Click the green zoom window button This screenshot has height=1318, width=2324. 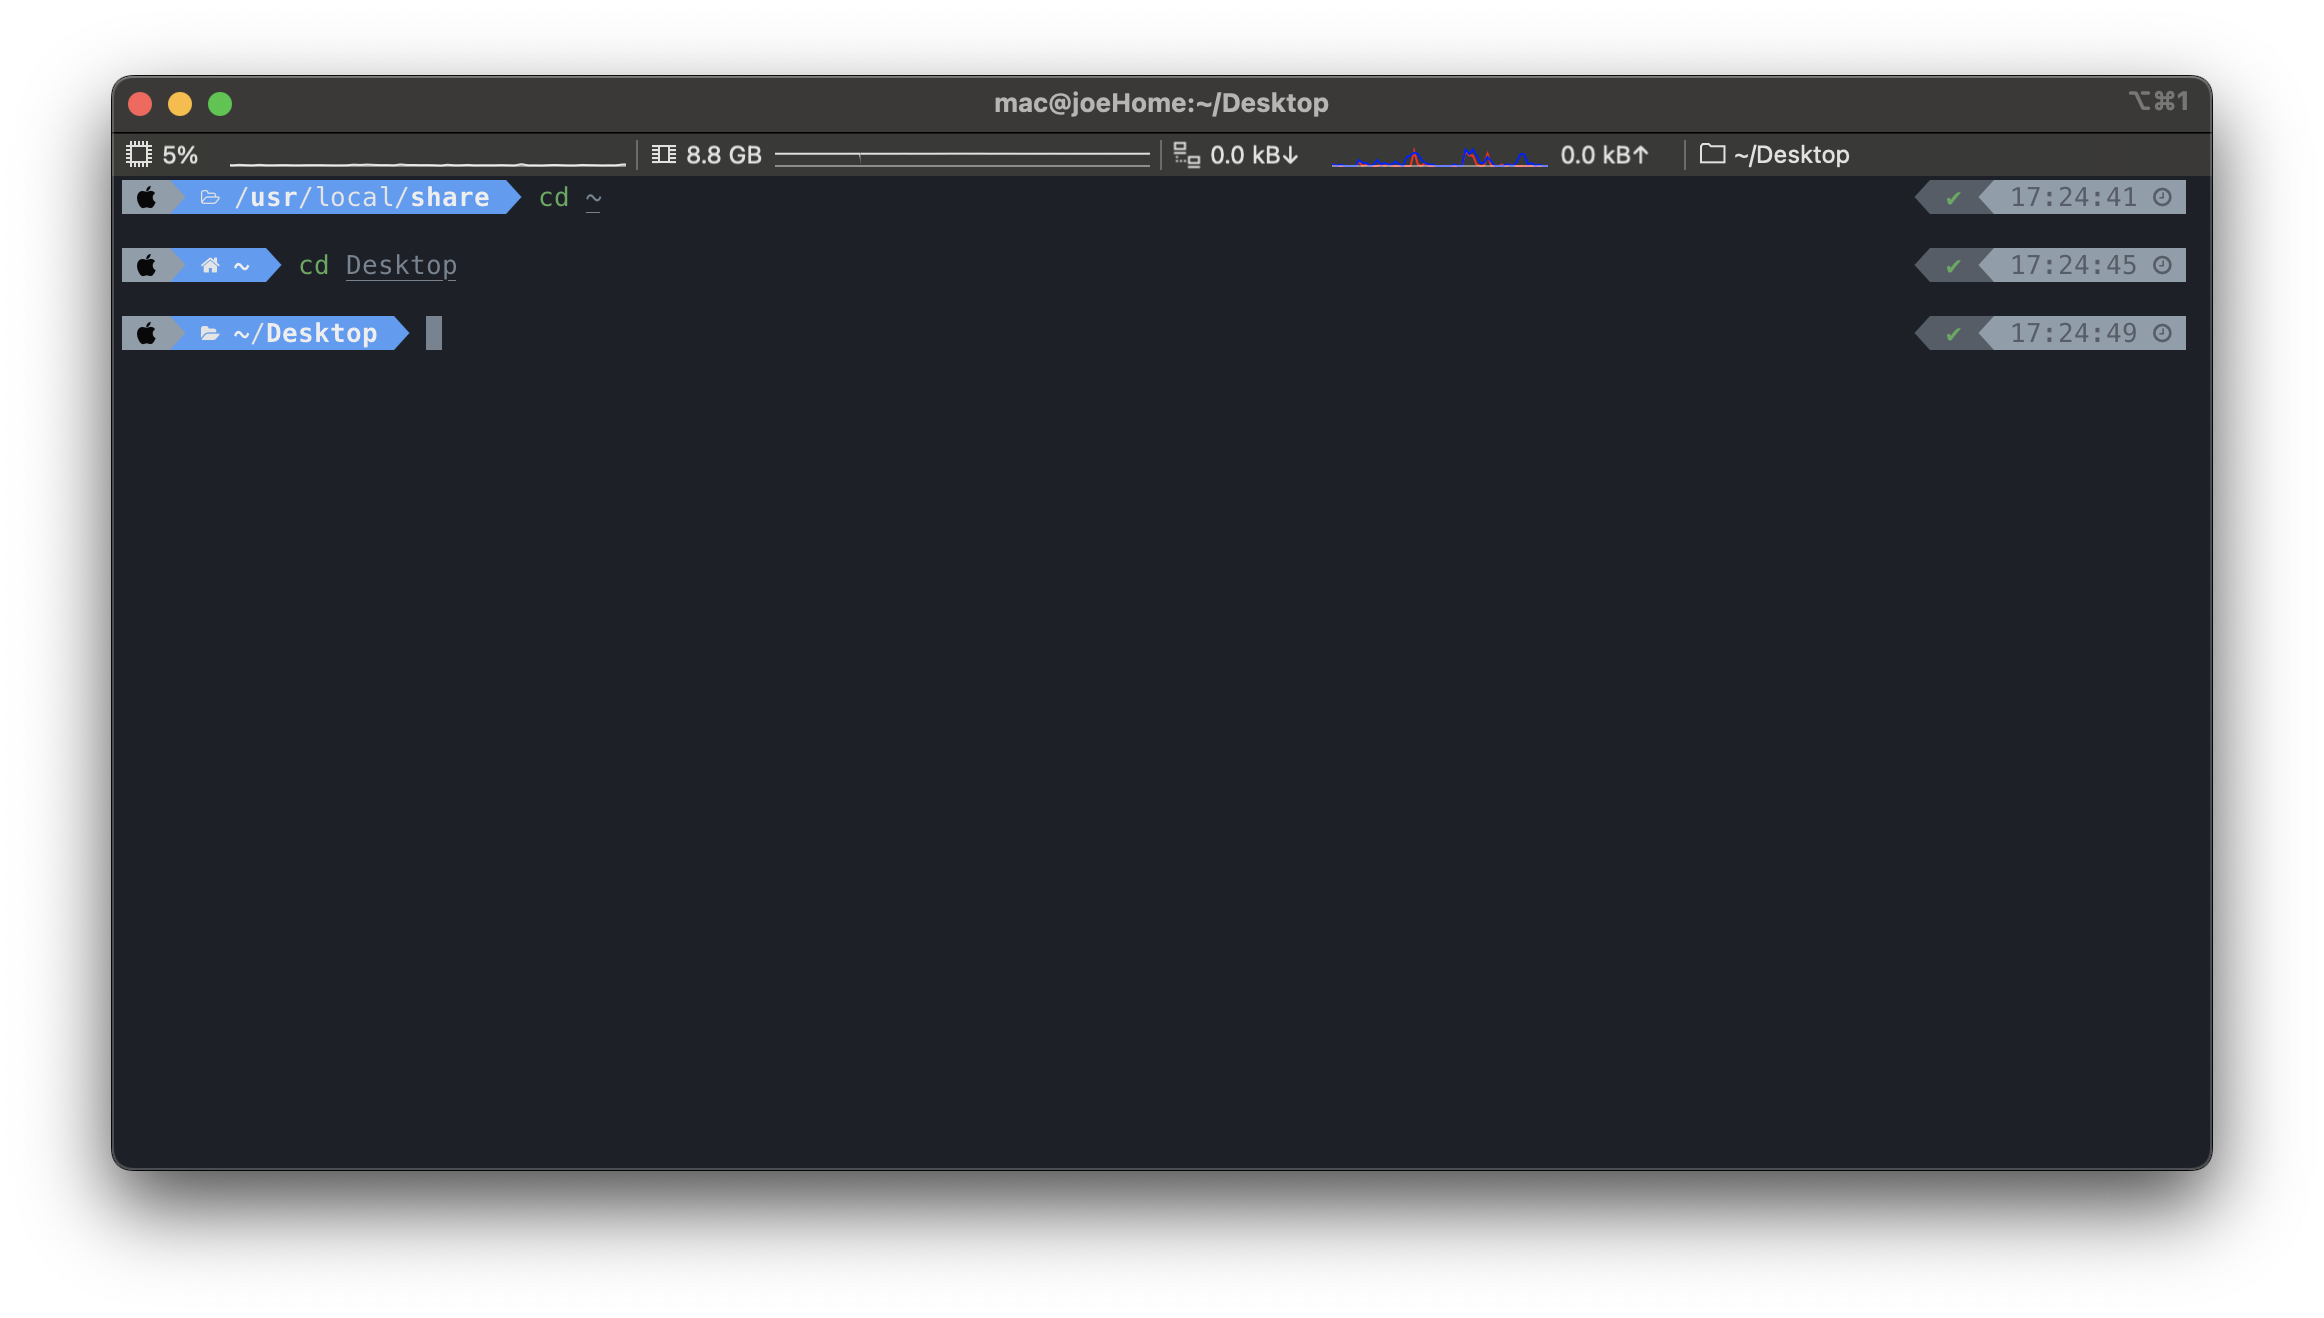pos(220,104)
